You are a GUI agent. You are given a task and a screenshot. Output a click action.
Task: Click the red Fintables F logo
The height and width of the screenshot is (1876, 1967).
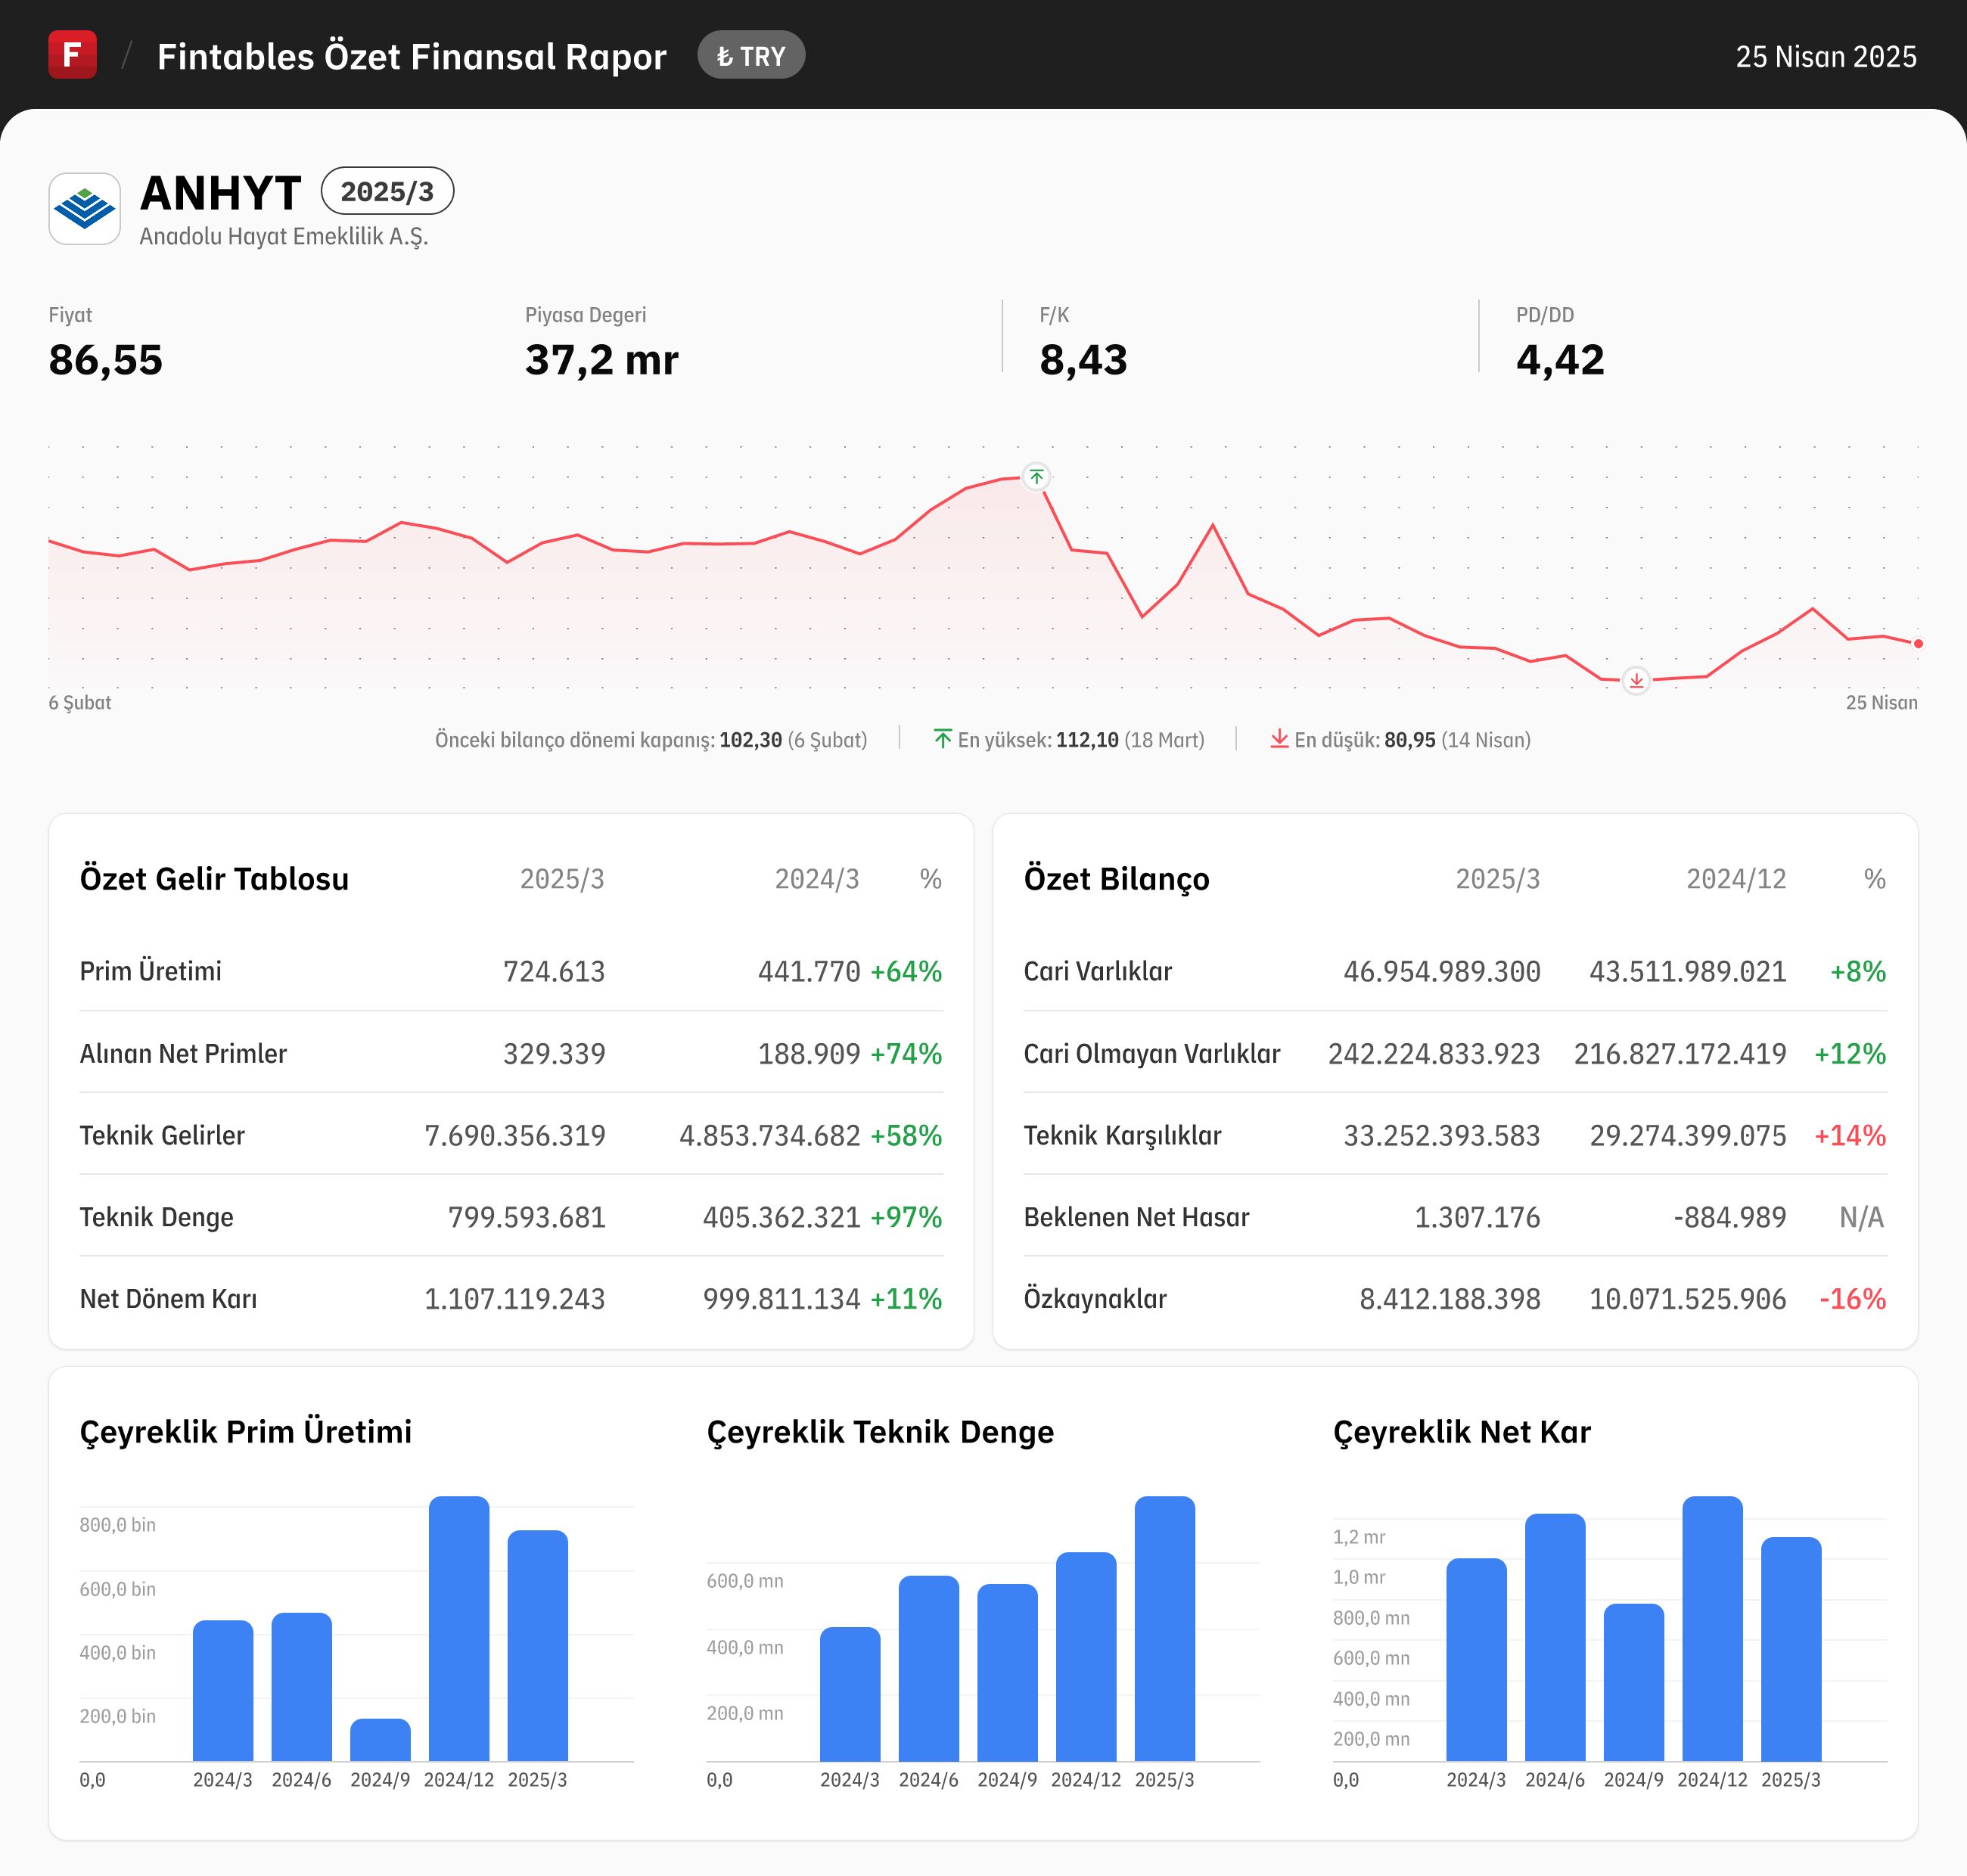click(x=72, y=54)
